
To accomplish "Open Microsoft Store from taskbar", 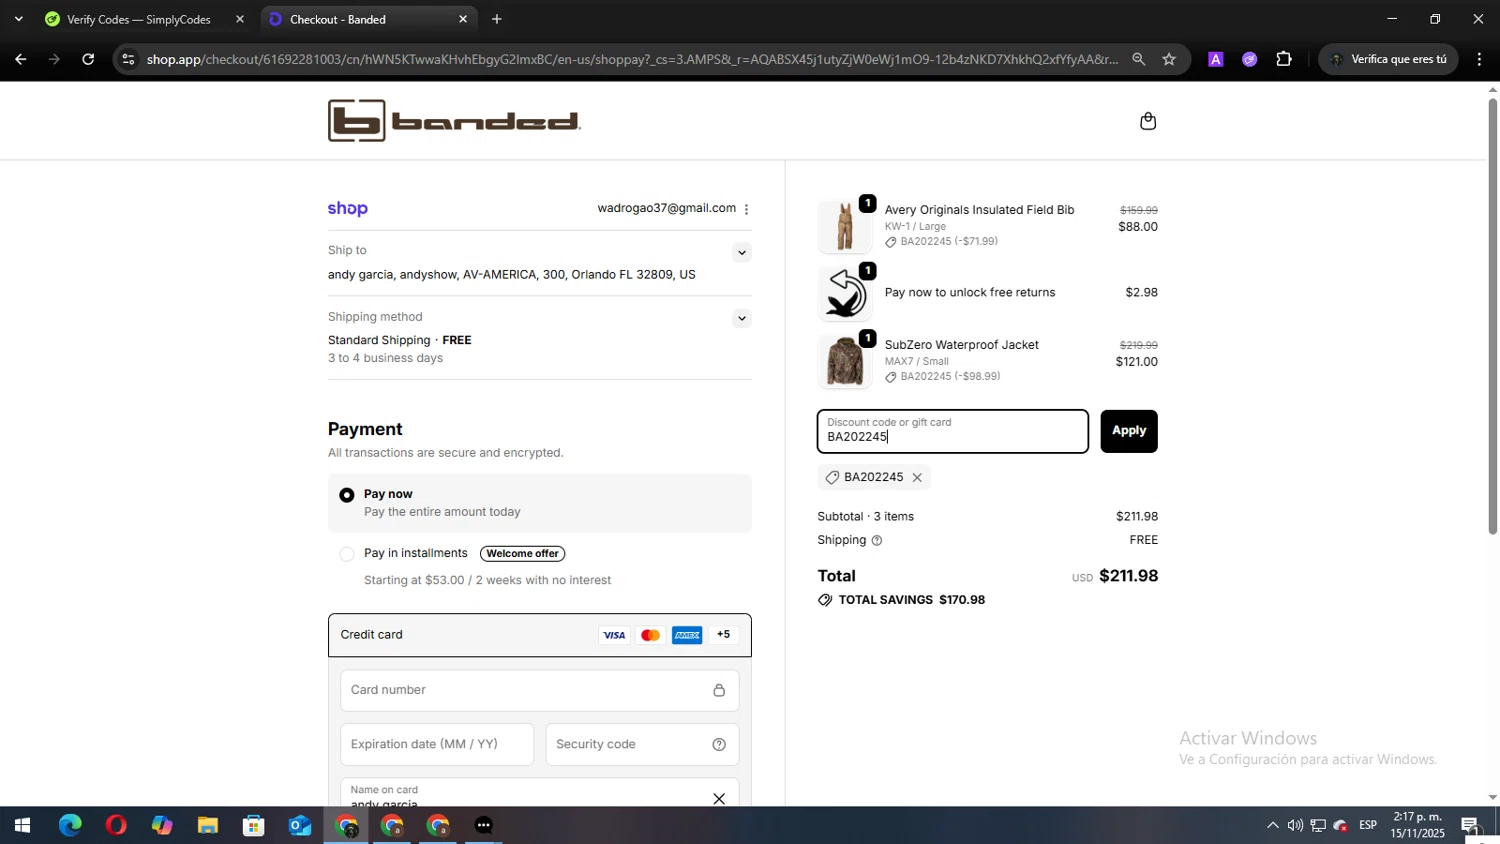I will coord(254,826).
